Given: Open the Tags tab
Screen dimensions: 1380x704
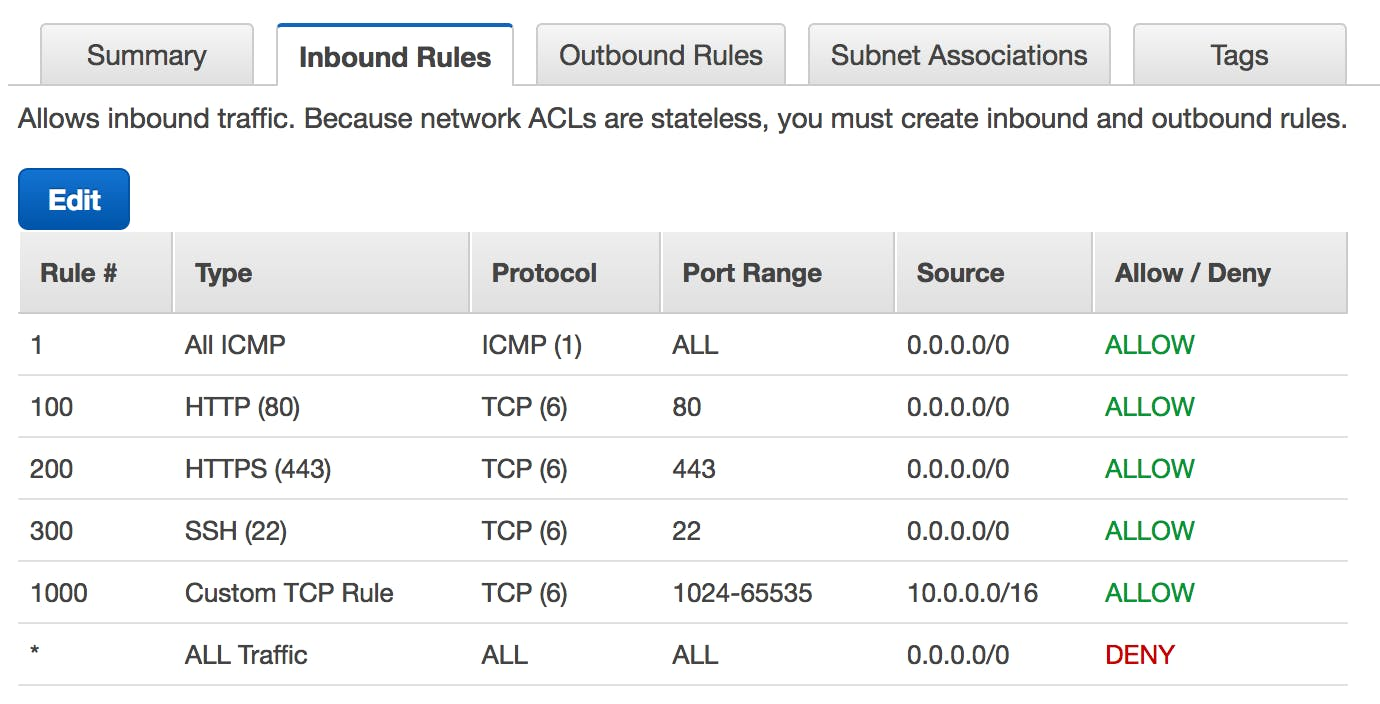Looking at the screenshot, I should pyautogui.click(x=1239, y=55).
